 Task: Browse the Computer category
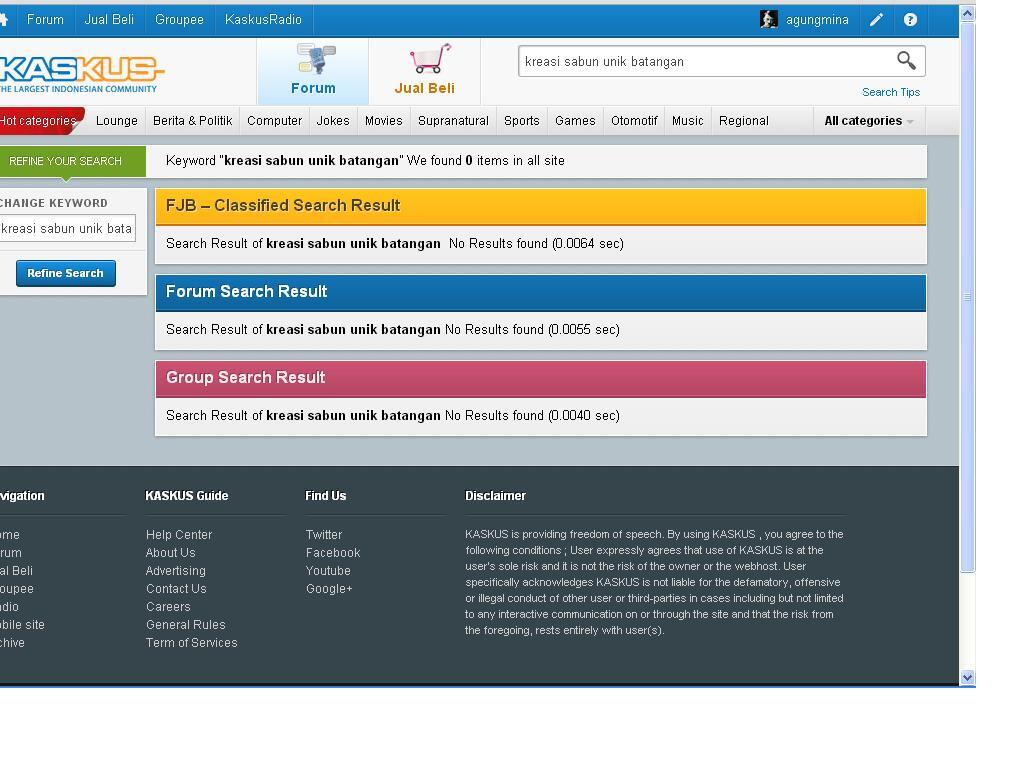click(274, 121)
